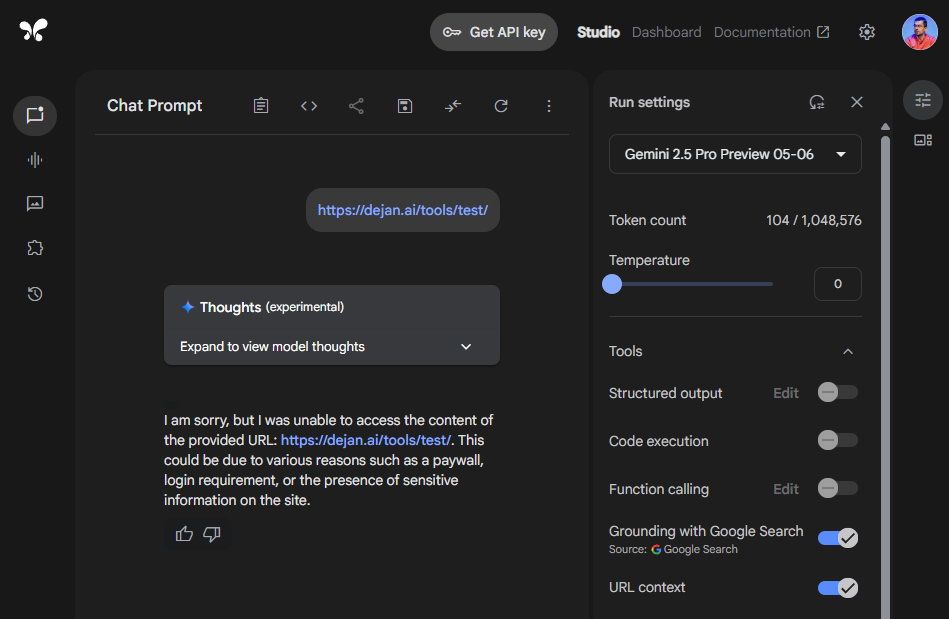
Task: Open the dejan.ai link in the response
Action: pyautogui.click(x=366, y=440)
